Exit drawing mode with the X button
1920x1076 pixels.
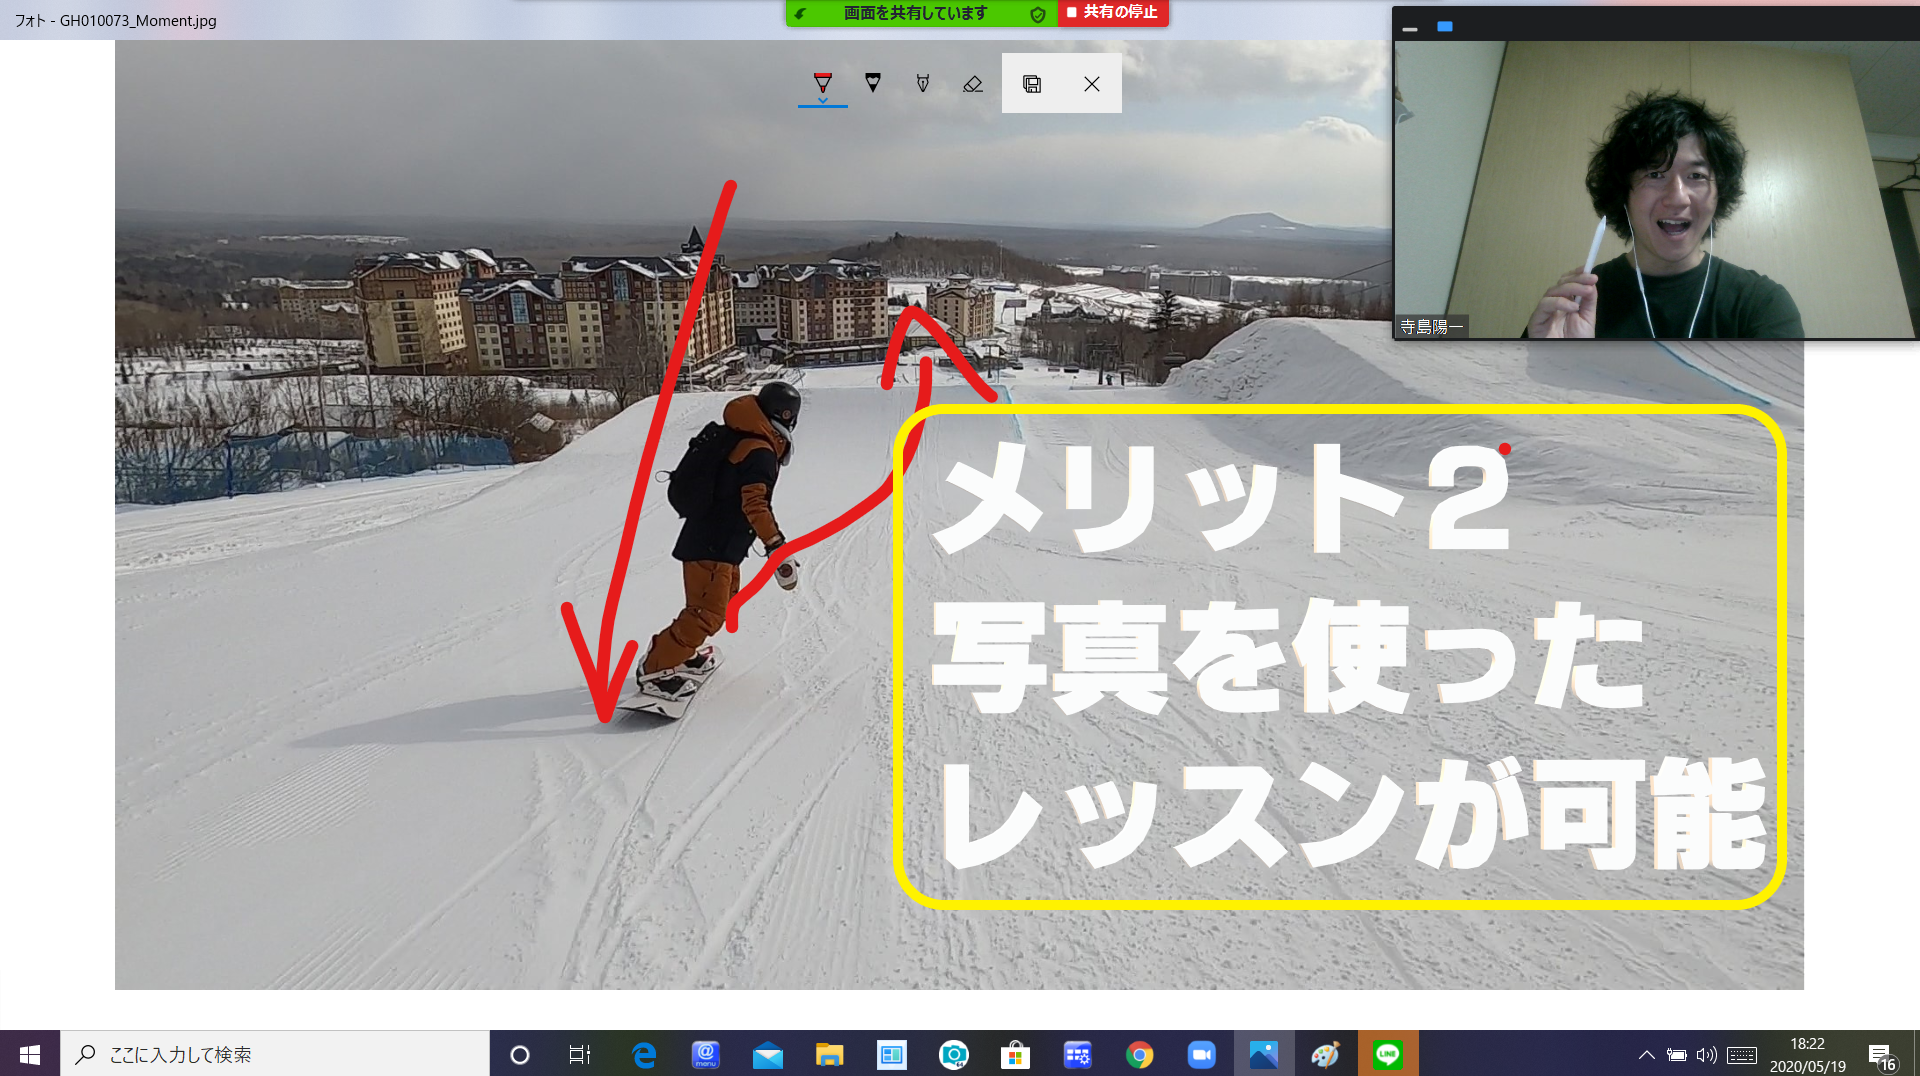(x=1091, y=84)
